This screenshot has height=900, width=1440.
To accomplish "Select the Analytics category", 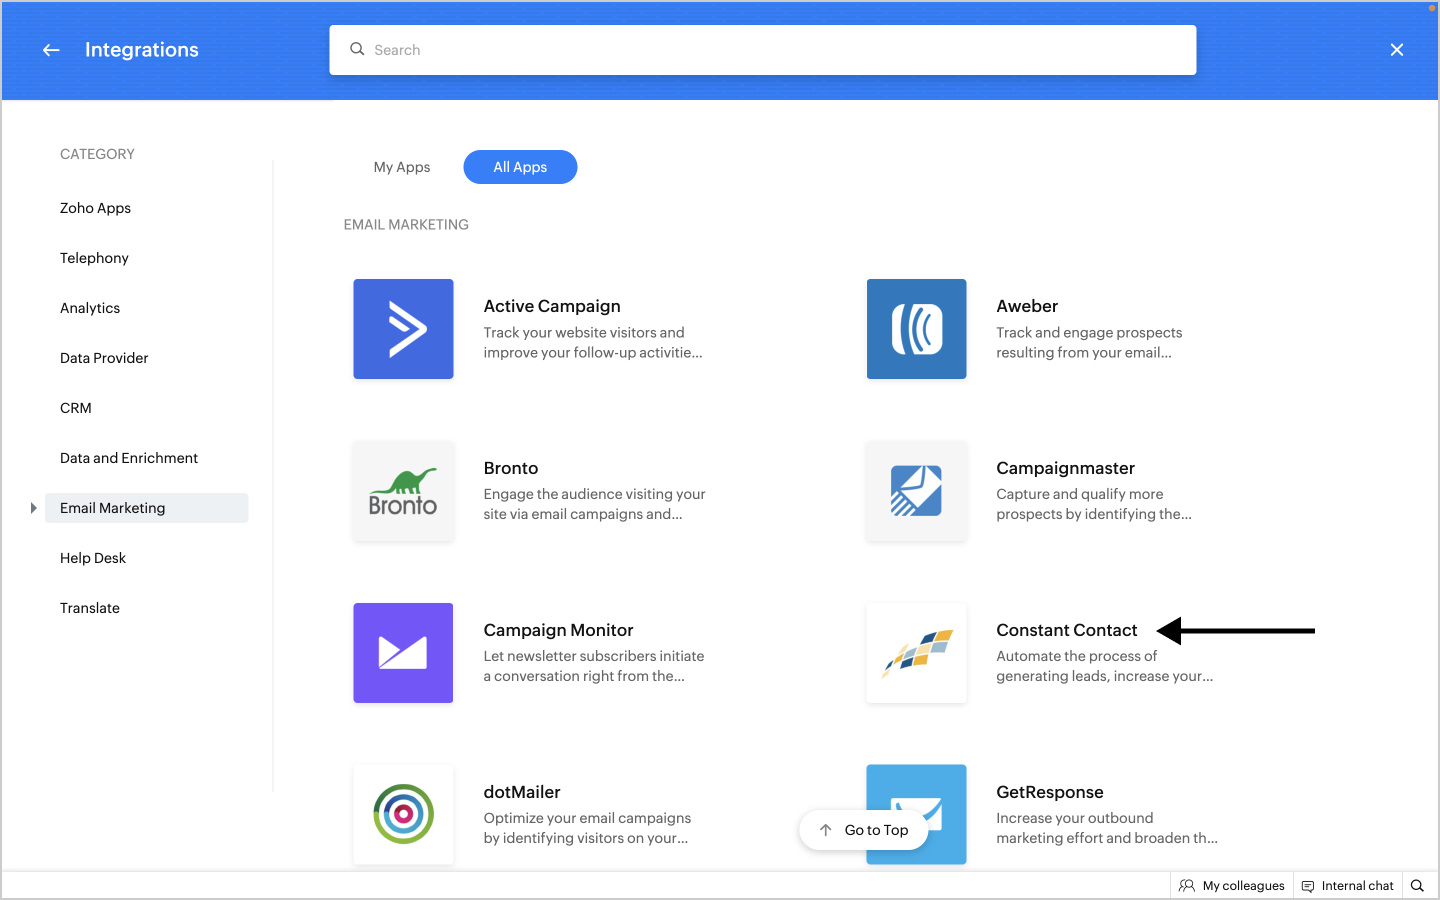I will (x=90, y=308).
